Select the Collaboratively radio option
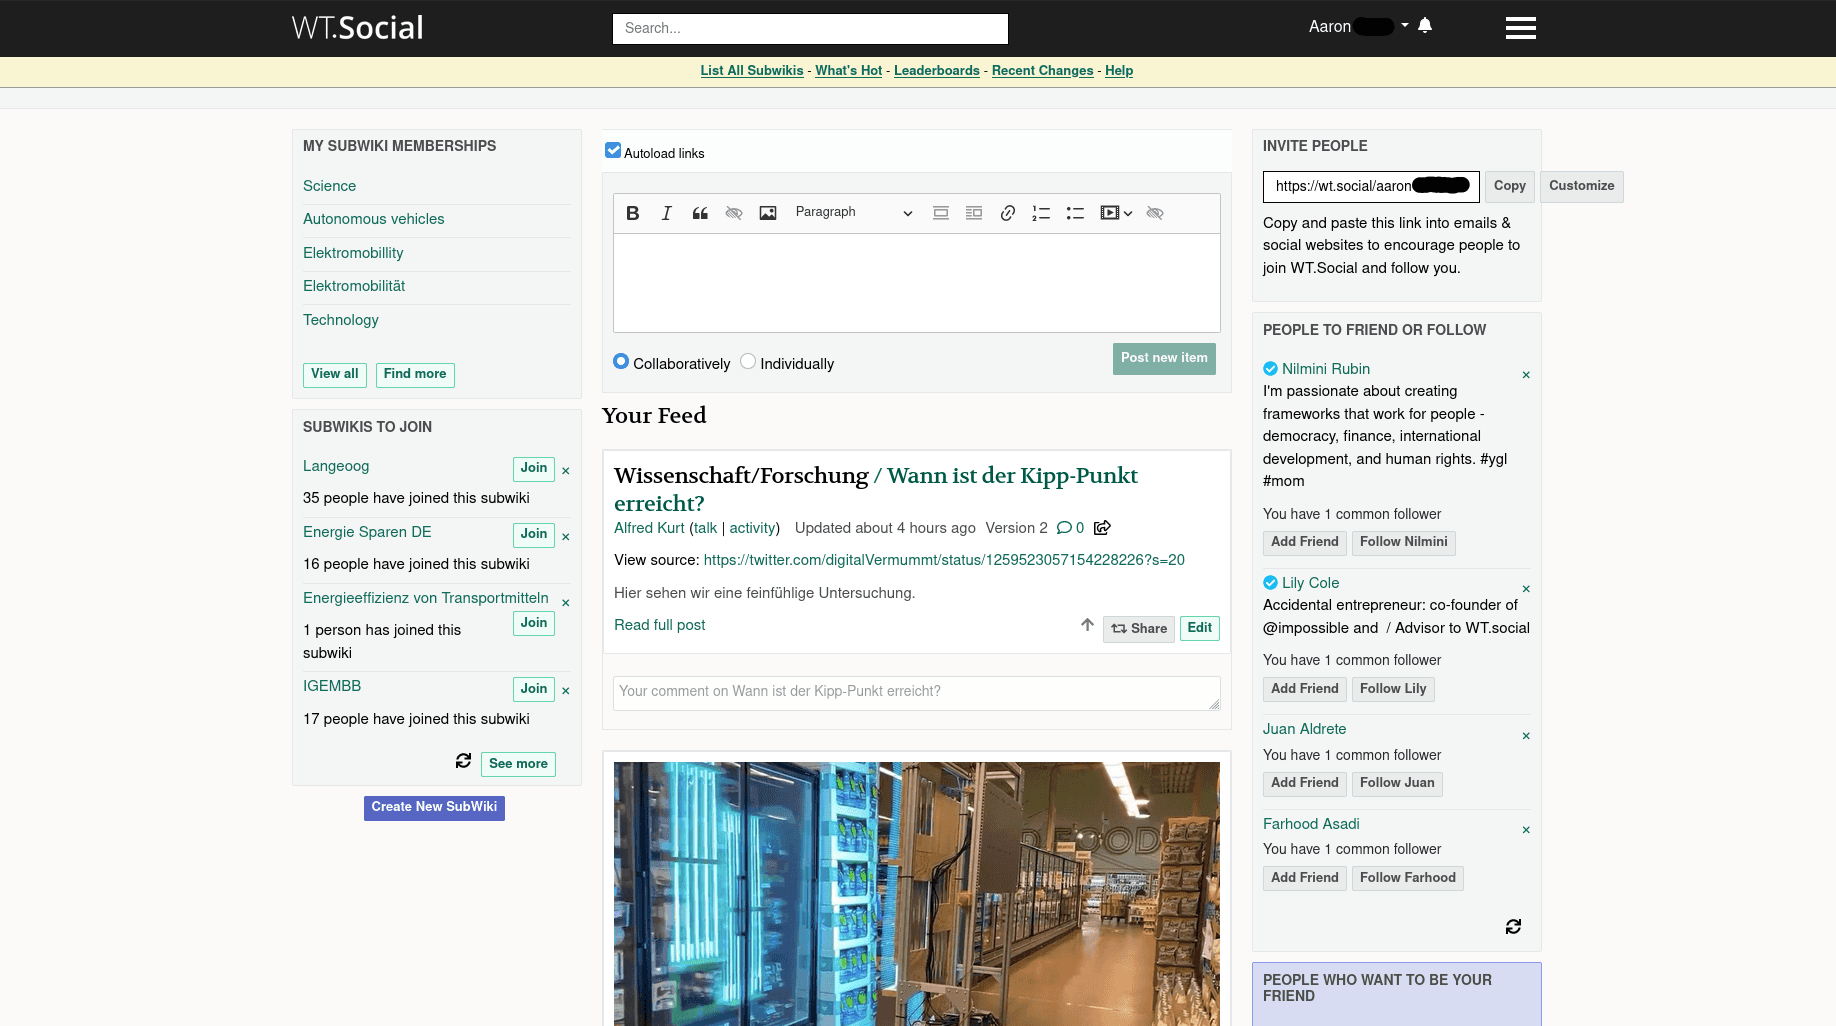 621,362
